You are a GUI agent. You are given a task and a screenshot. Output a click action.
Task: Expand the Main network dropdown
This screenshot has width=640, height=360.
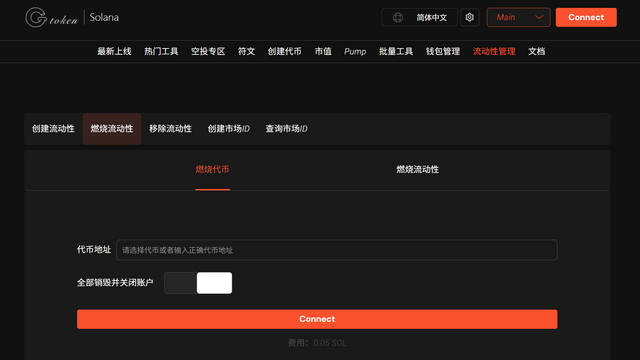point(518,17)
